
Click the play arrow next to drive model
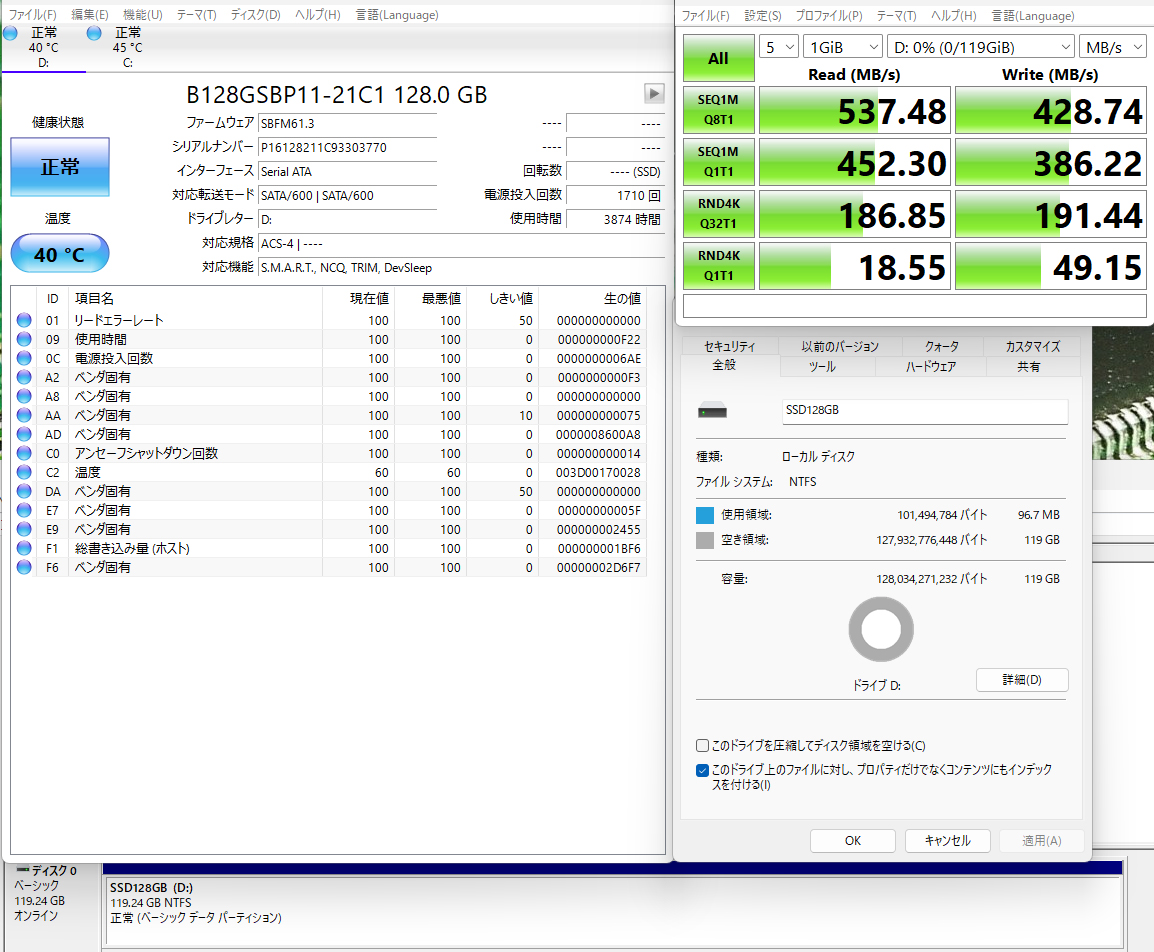654,93
